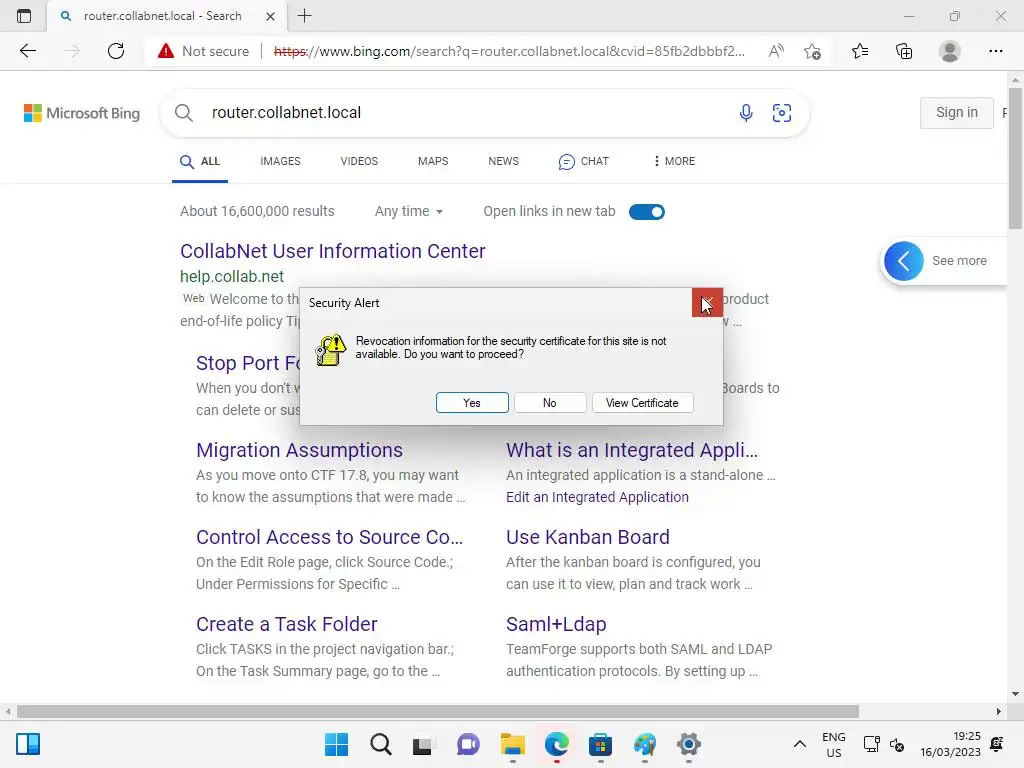1024x768 pixels.
Task: Open File Explorer from taskbar
Action: [x=513, y=744]
